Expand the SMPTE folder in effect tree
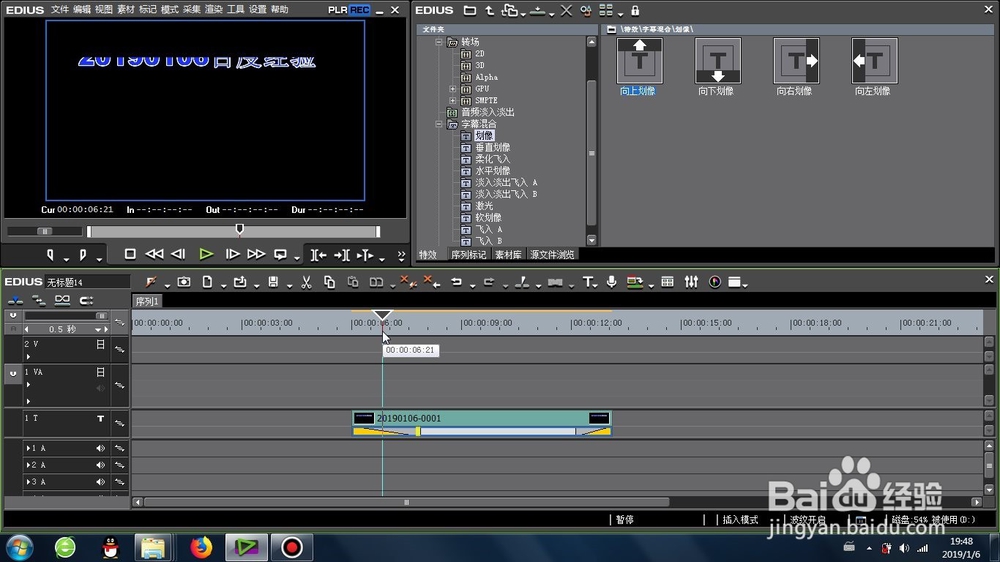This screenshot has height=562, width=1000. [453, 100]
